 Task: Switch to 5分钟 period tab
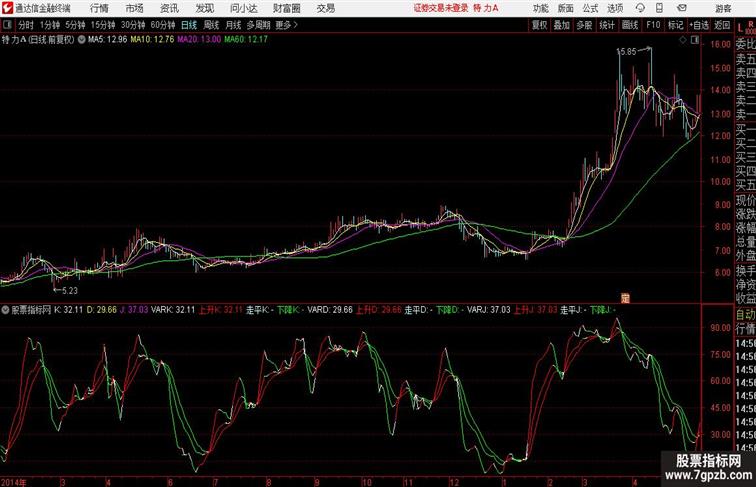(x=75, y=25)
